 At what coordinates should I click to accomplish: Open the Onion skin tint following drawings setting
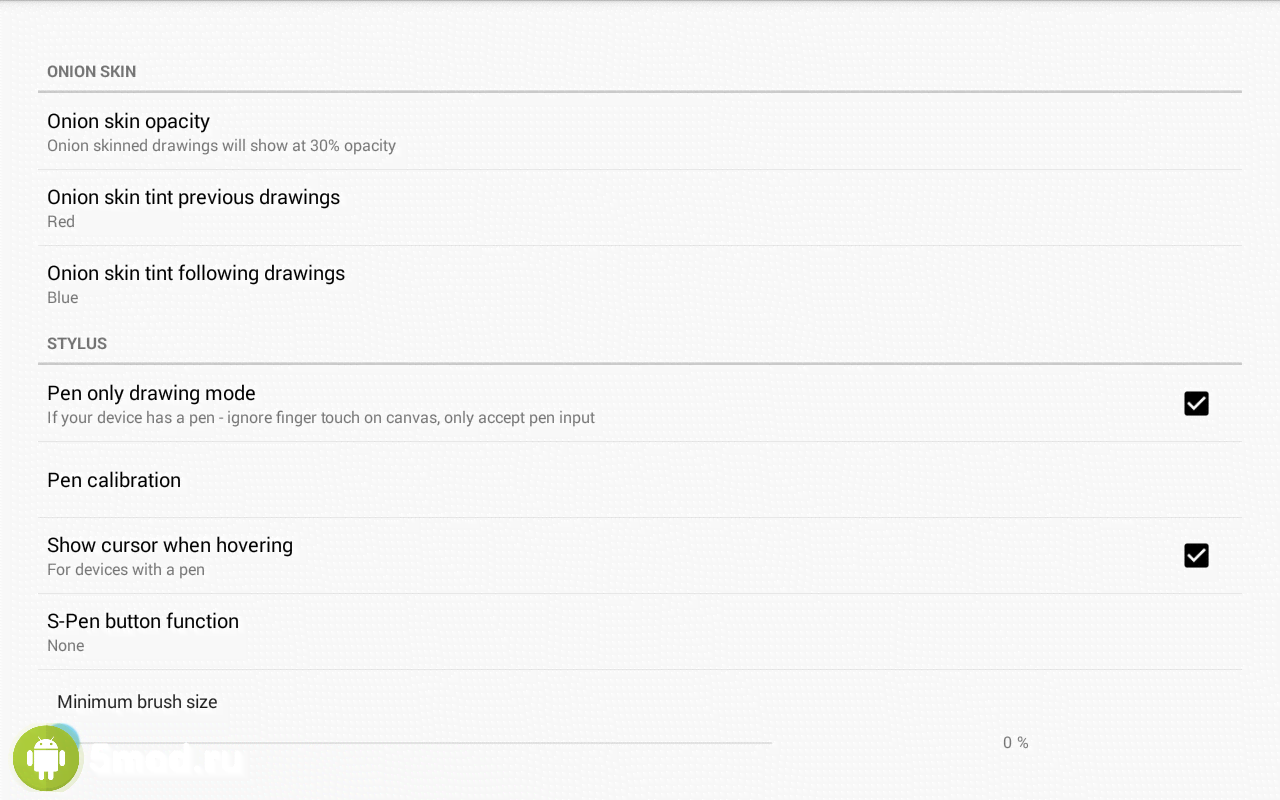click(196, 273)
